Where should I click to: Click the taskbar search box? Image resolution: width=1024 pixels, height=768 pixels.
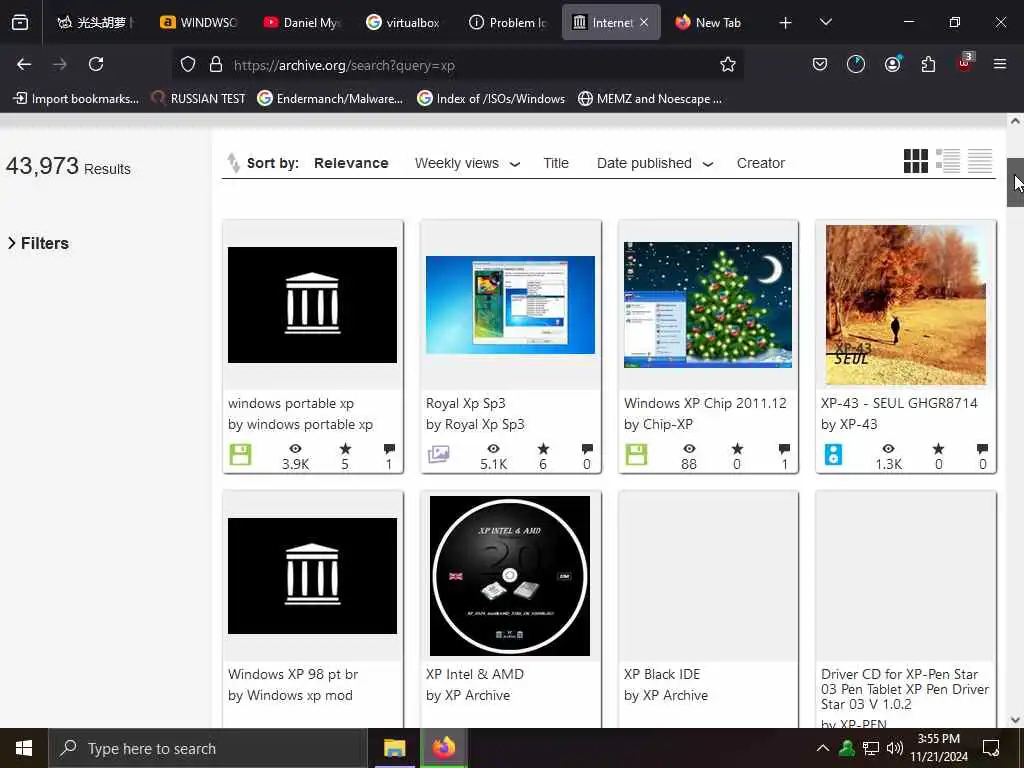click(208, 748)
